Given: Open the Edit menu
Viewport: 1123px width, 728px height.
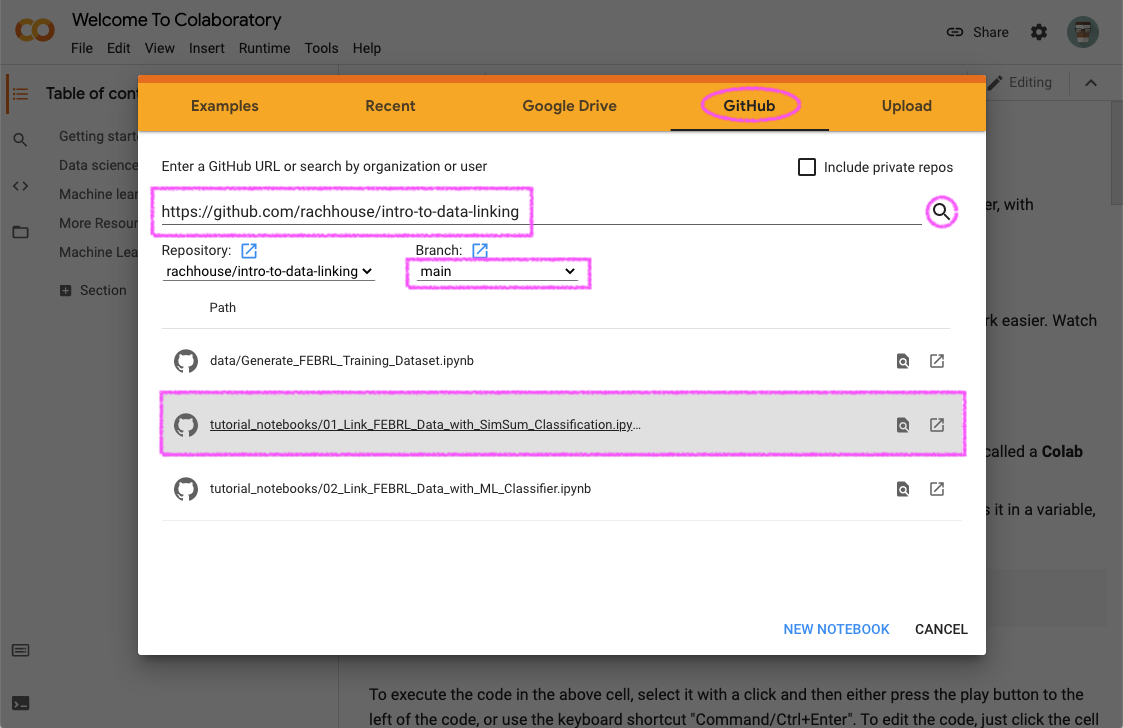Looking at the screenshot, I should (x=118, y=48).
